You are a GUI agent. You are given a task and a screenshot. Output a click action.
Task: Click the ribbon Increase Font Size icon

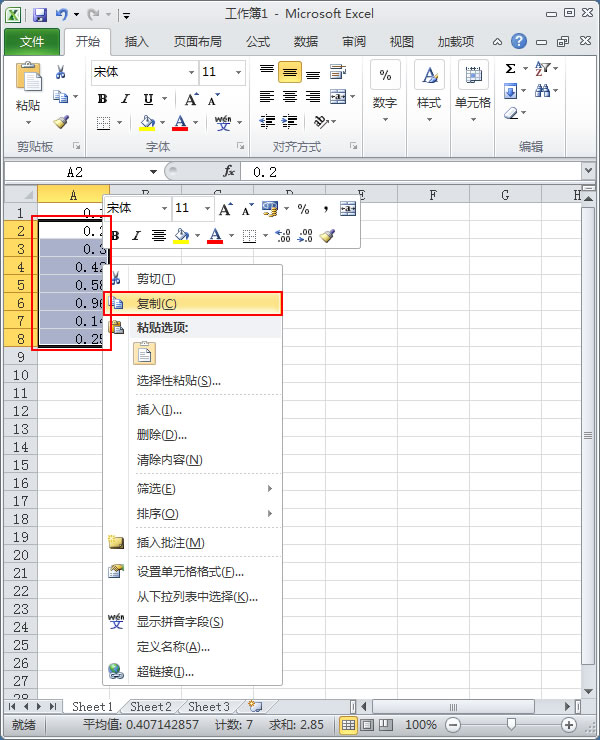tap(191, 99)
